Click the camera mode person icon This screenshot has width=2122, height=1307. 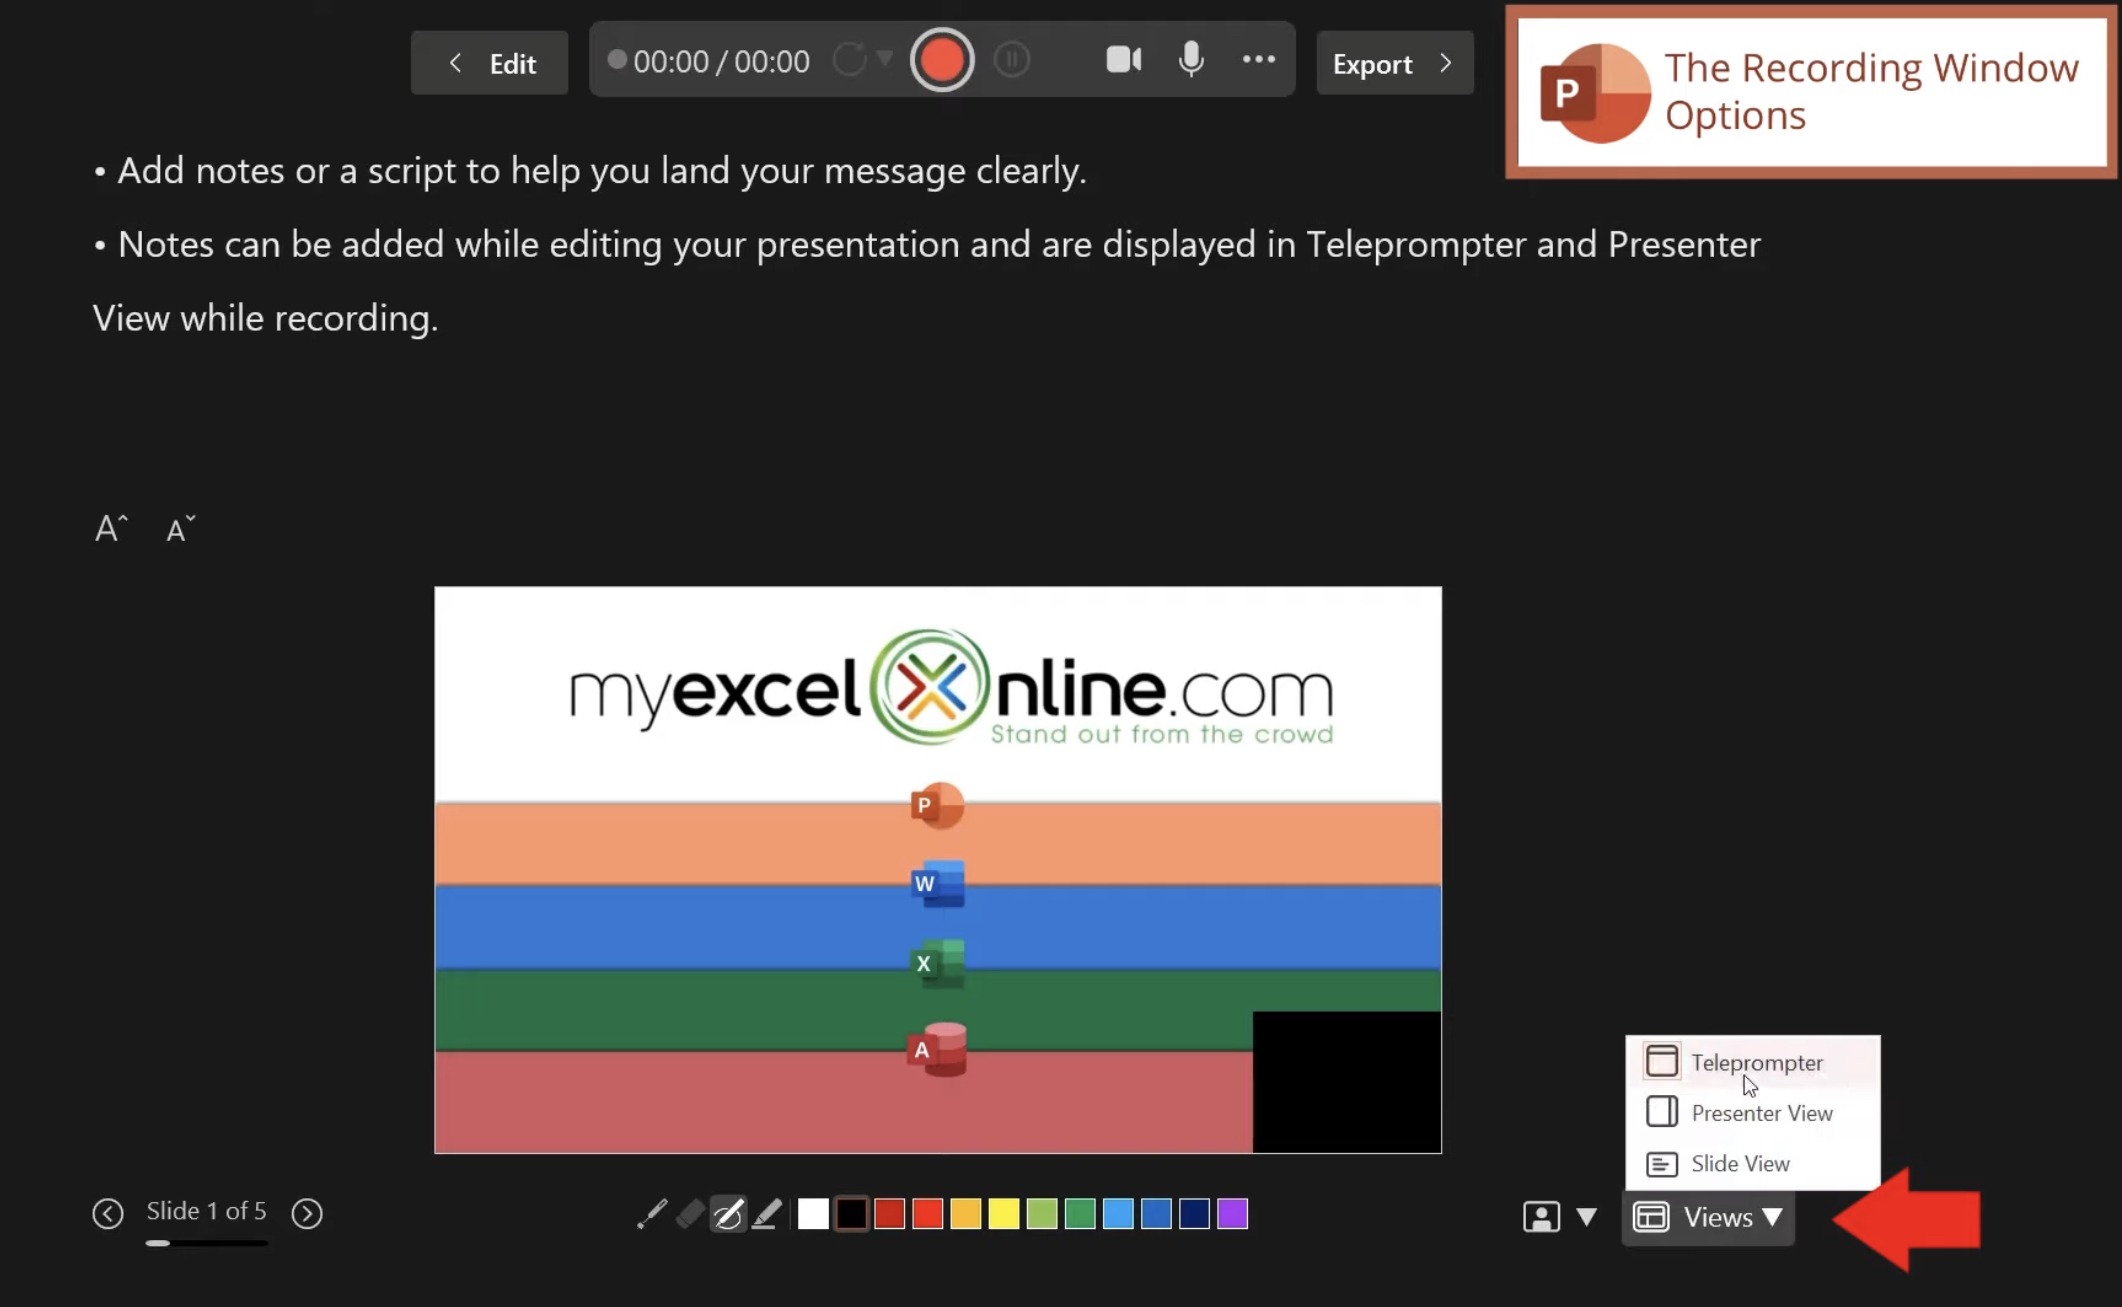tap(1541, 1217)
